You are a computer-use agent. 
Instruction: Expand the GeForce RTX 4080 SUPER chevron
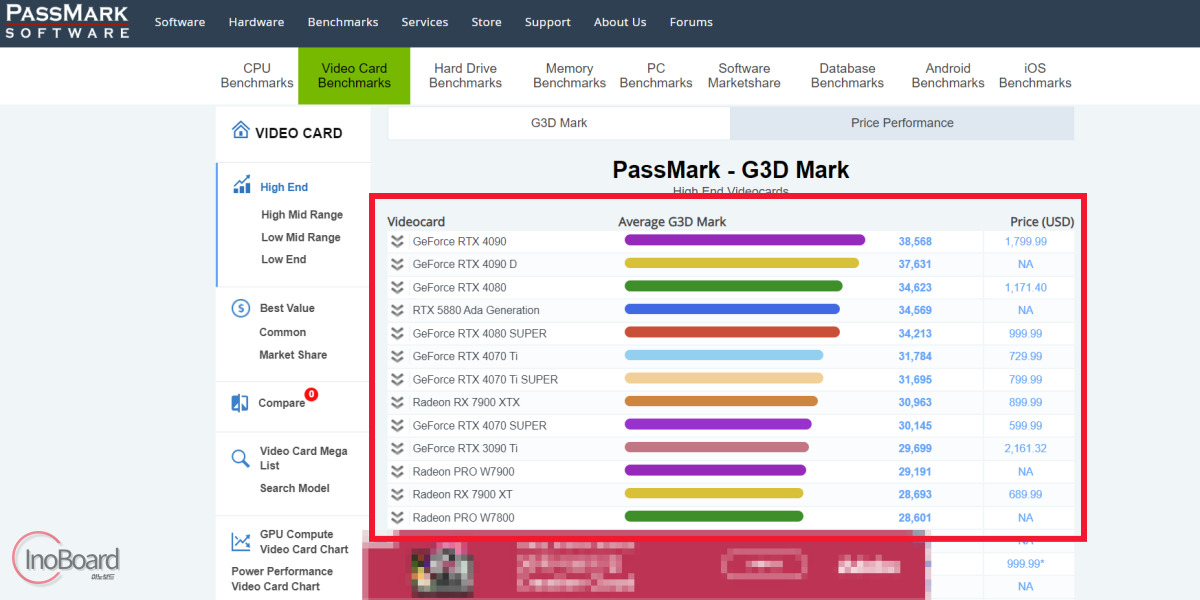tap(397, 333)
